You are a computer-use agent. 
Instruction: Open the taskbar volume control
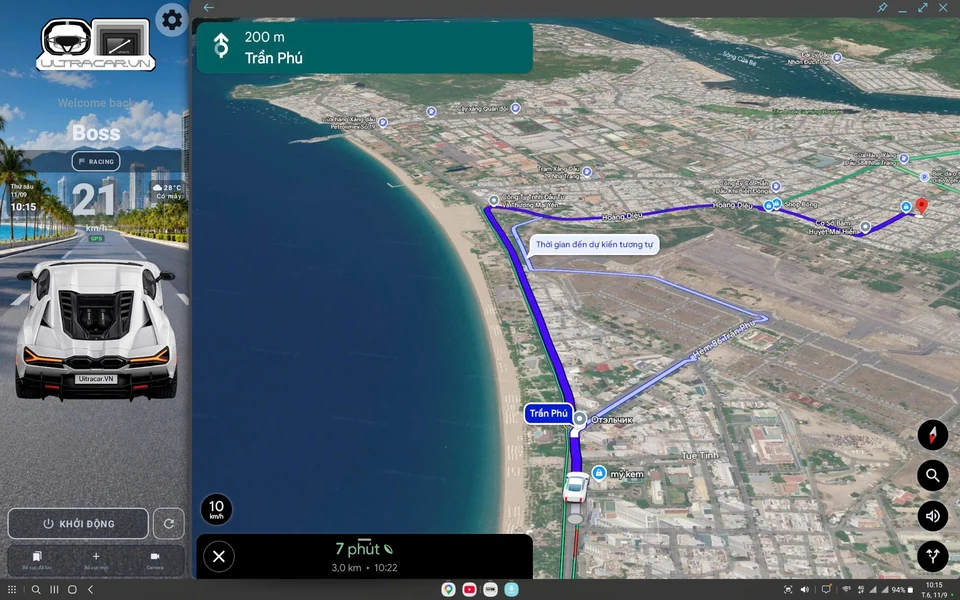[x=805, y=590]
